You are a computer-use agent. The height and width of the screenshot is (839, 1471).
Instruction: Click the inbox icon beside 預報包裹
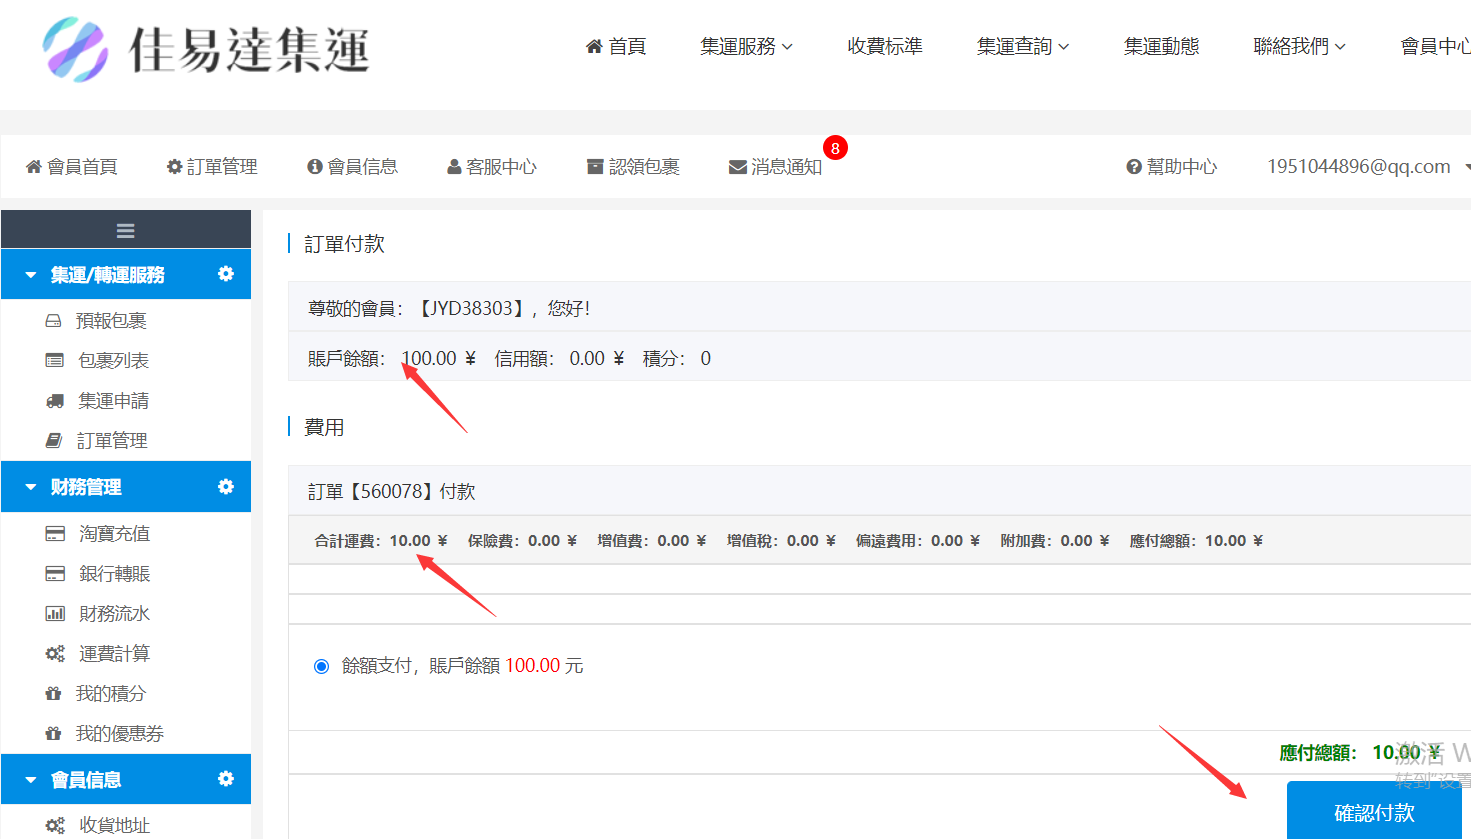54,321
